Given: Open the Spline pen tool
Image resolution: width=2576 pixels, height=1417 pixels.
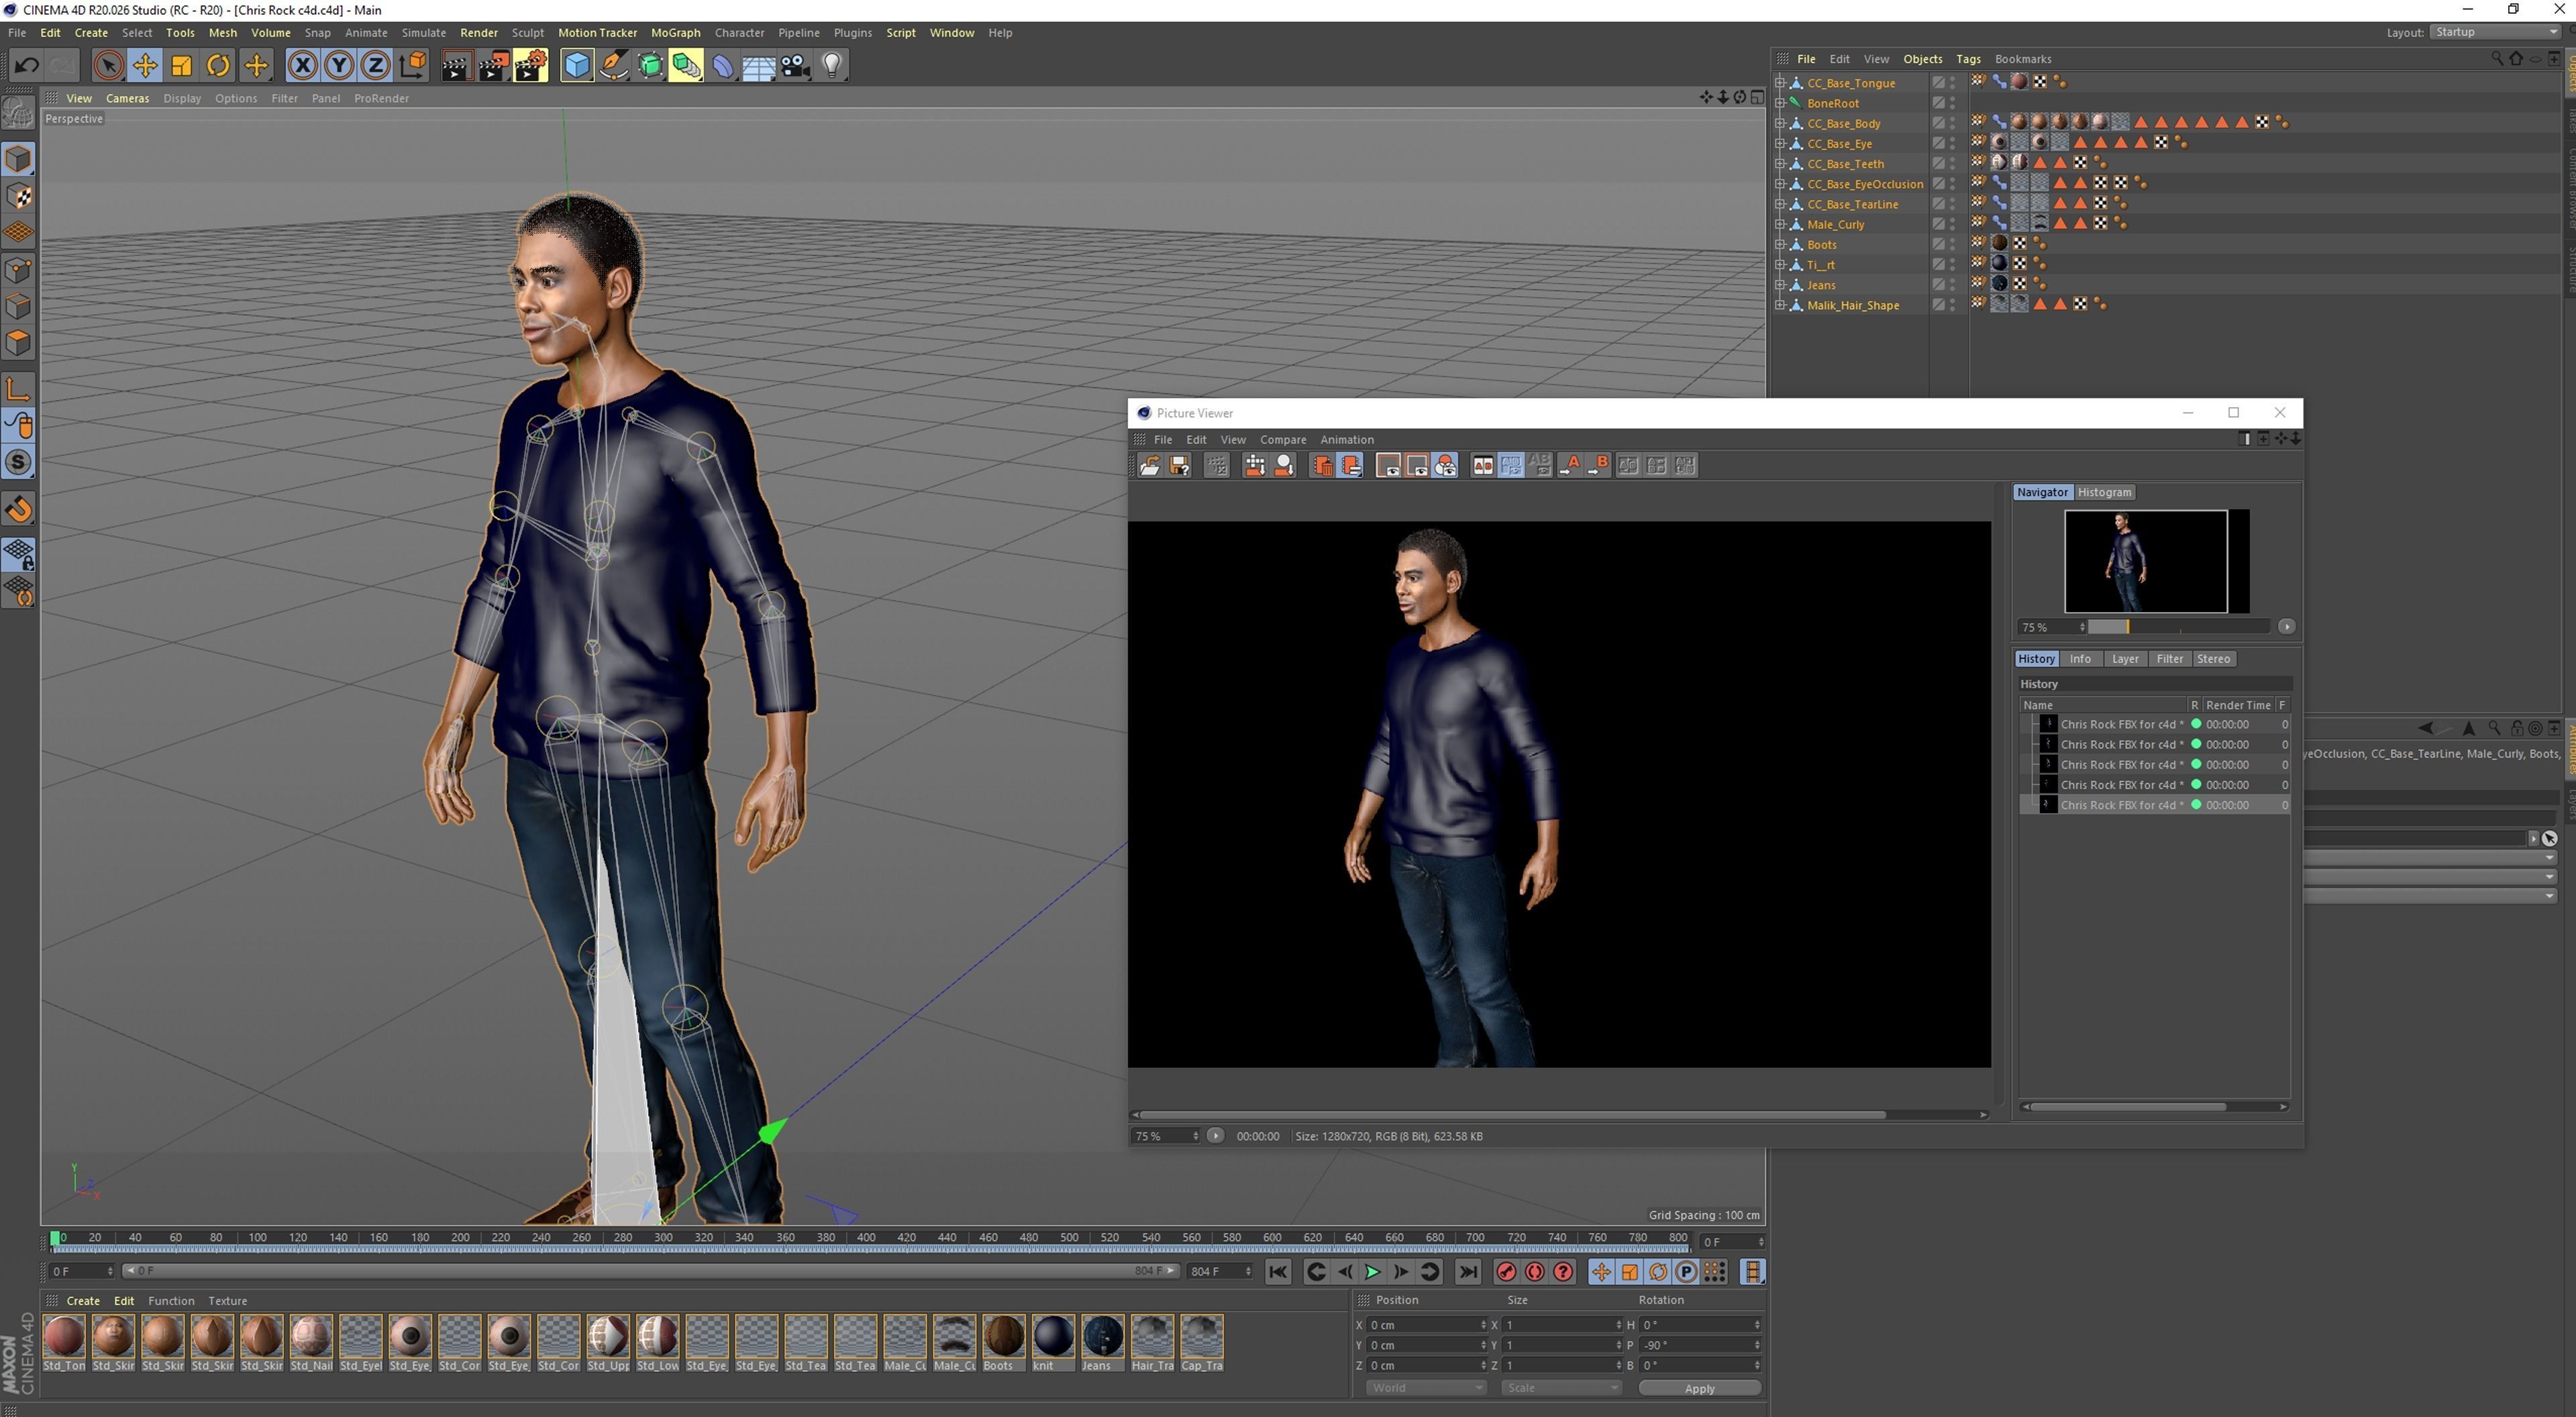Looking at the screenshot, I should point(614,66).
